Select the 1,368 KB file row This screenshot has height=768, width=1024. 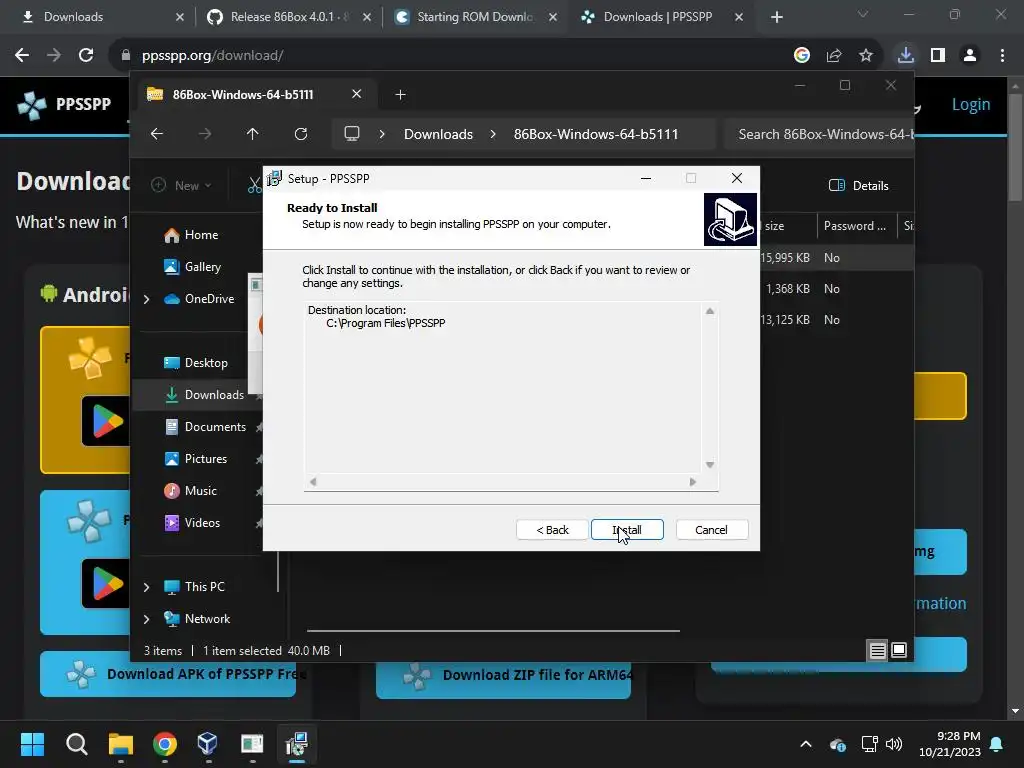[836, 289]
